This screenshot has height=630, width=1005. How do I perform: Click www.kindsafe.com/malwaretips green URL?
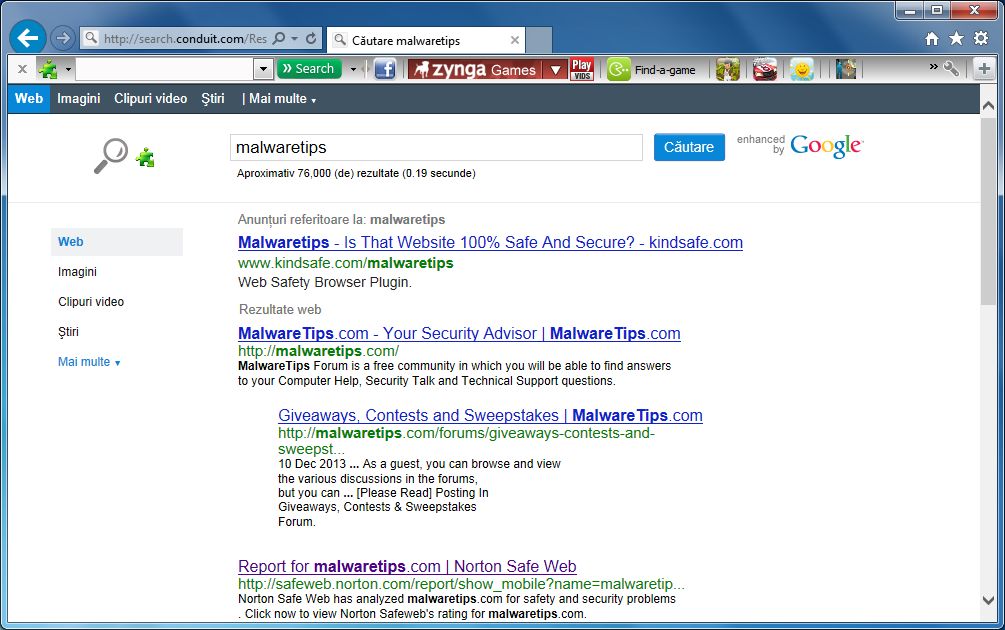point(345,263)
